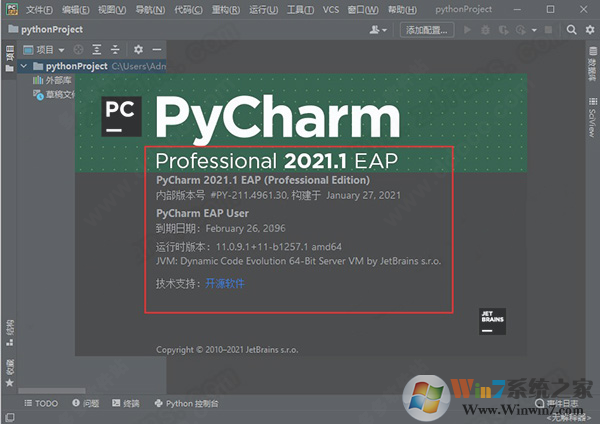This screenshot has width=600, height=424.
Task: Select the 草稿文件 tree item
Action: 54,95
